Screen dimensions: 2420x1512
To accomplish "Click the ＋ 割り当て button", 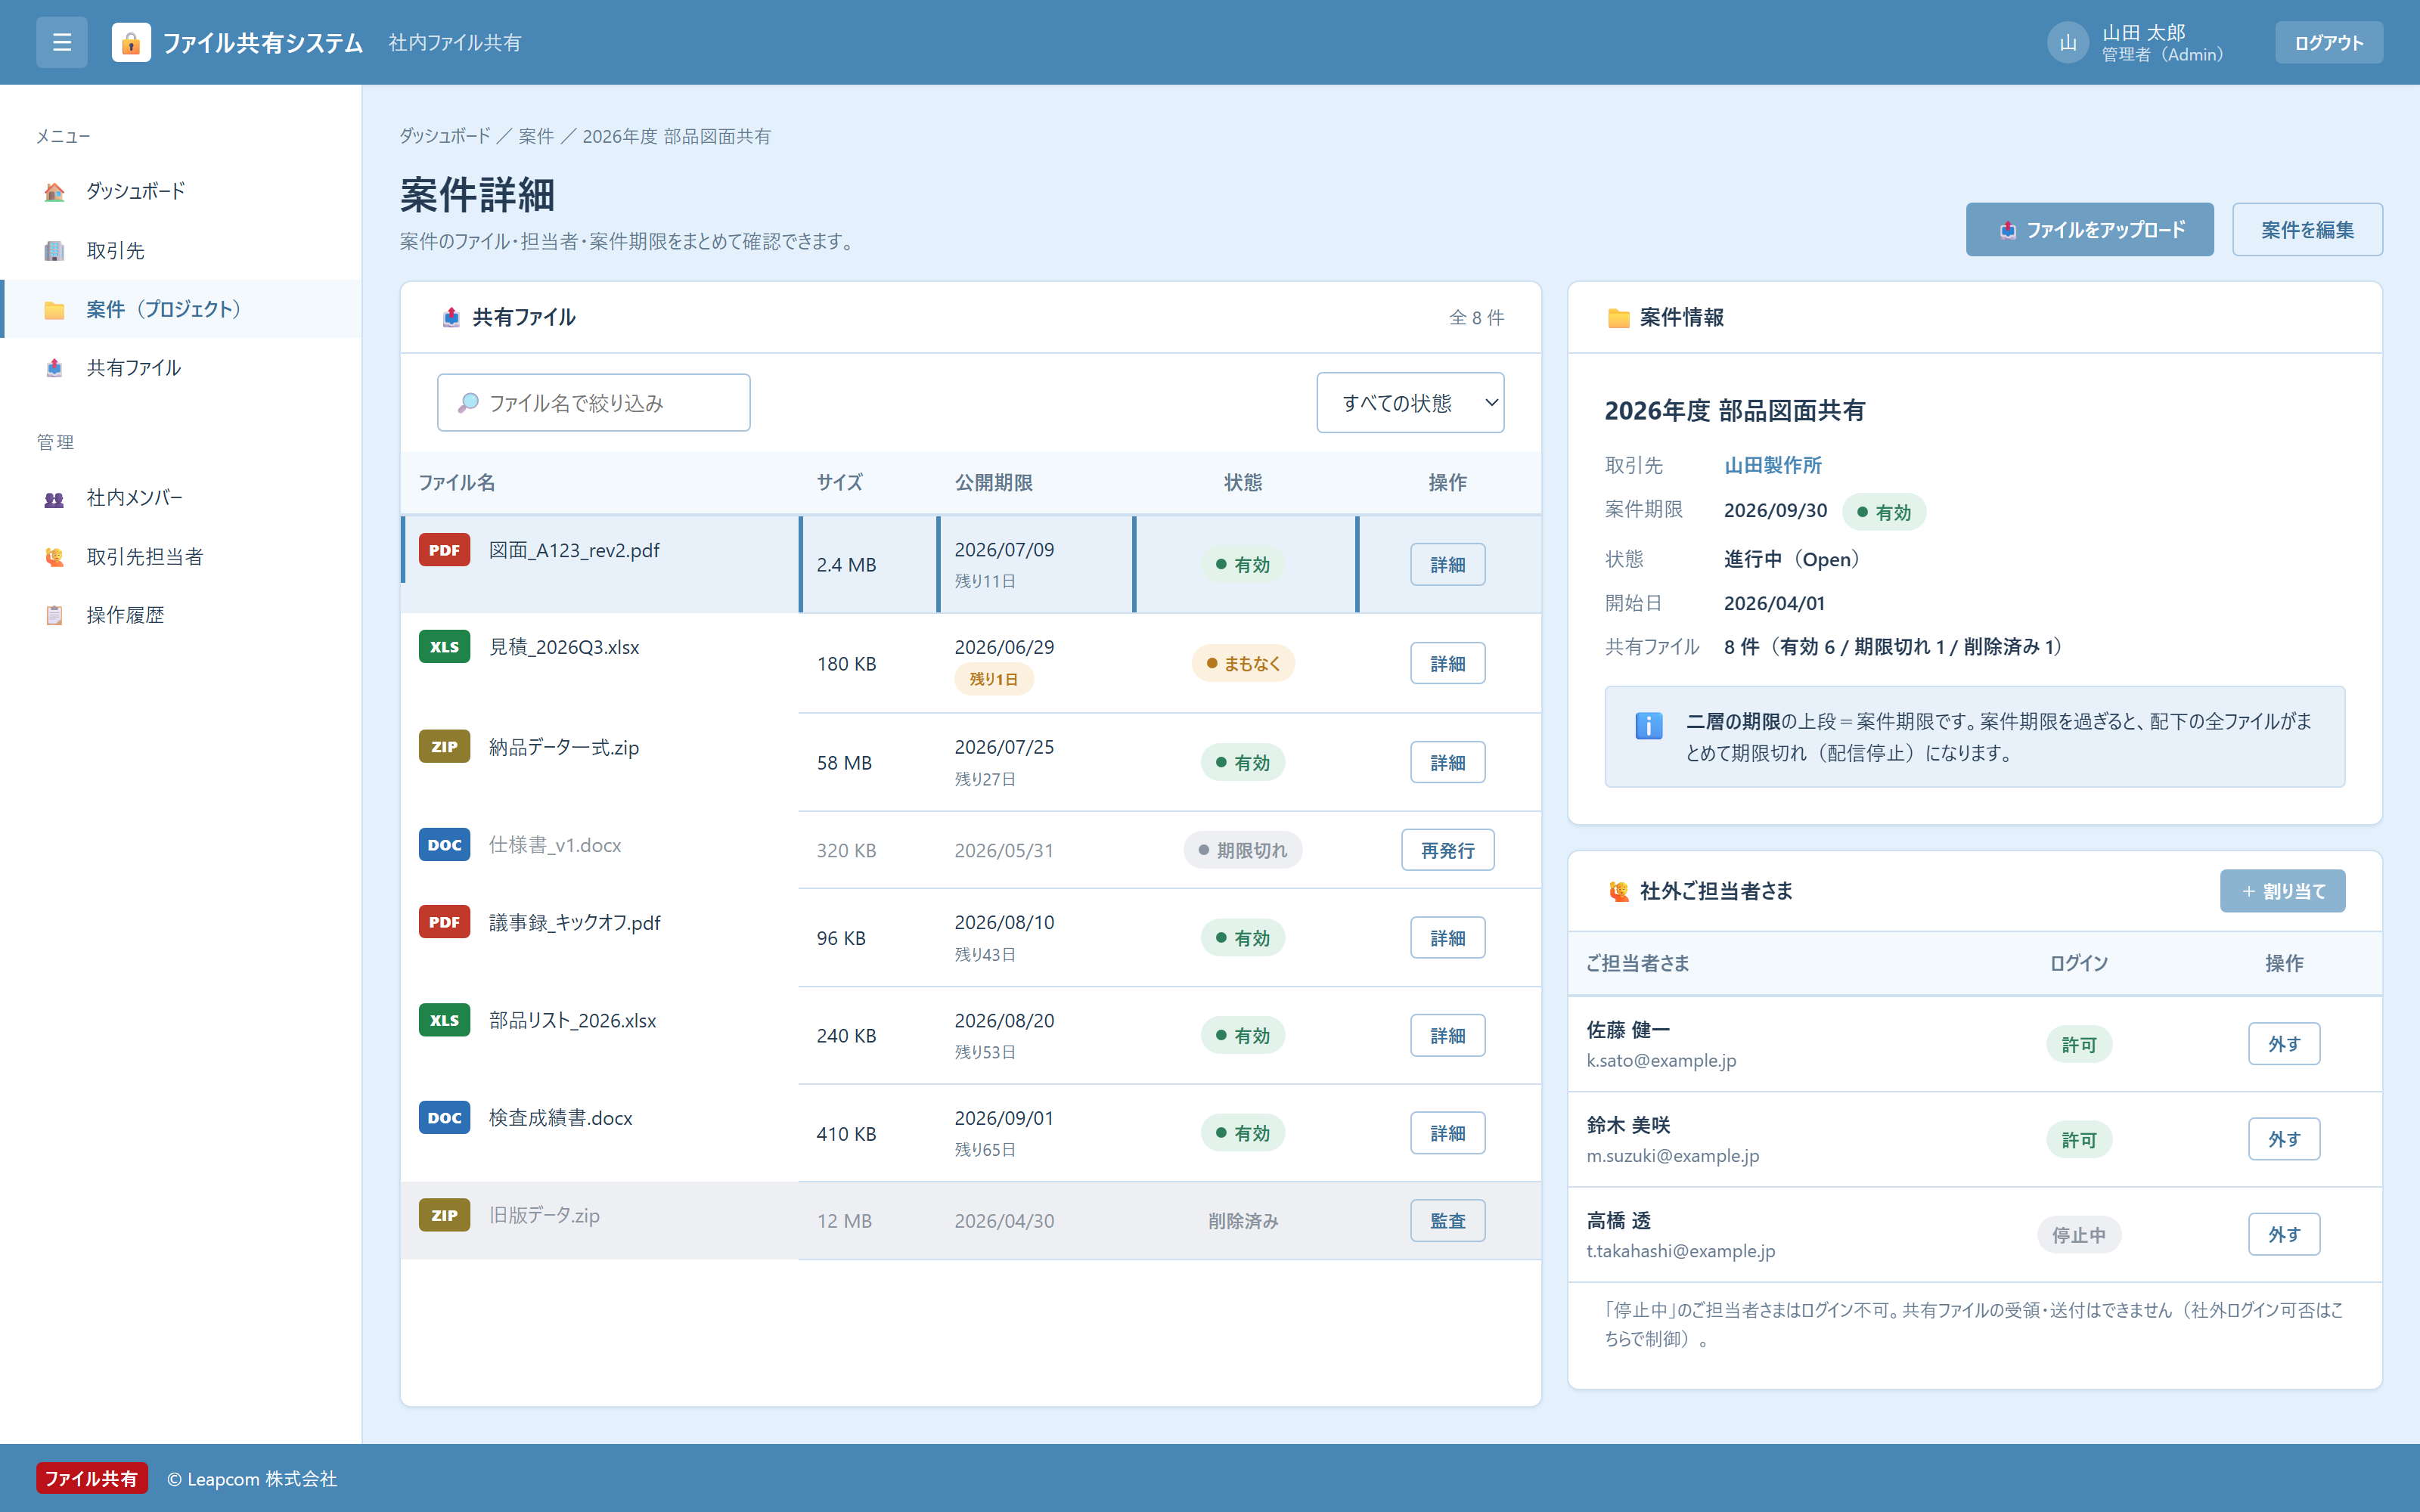I will pos(2283,891).
